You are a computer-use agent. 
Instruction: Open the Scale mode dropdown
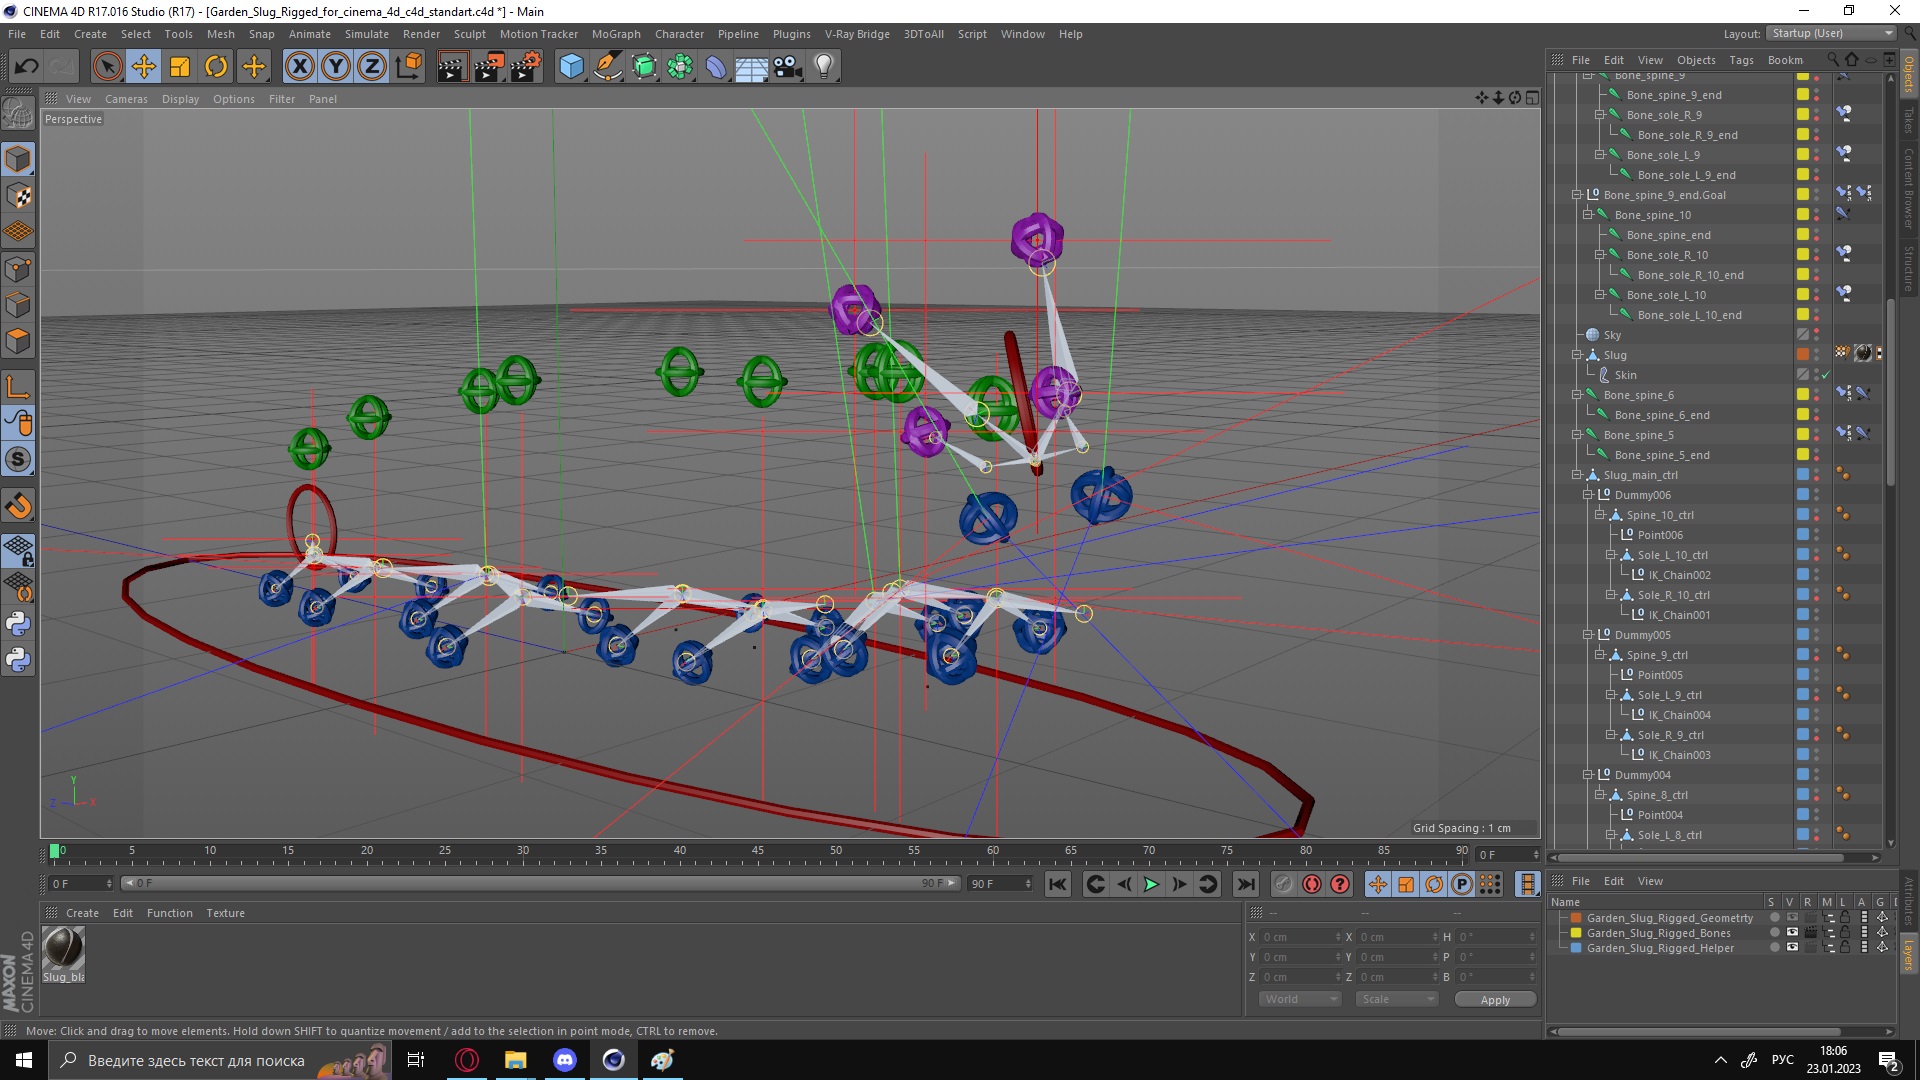pyautogui.click(x=1396, y=999)
